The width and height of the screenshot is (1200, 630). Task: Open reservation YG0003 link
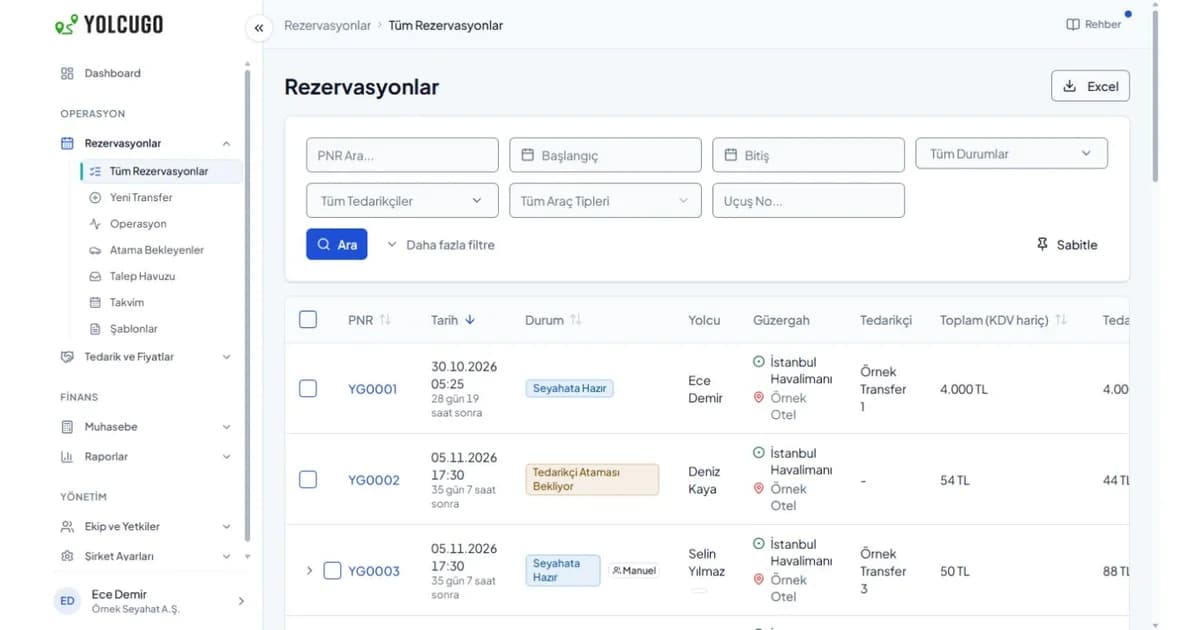point(374,571)
